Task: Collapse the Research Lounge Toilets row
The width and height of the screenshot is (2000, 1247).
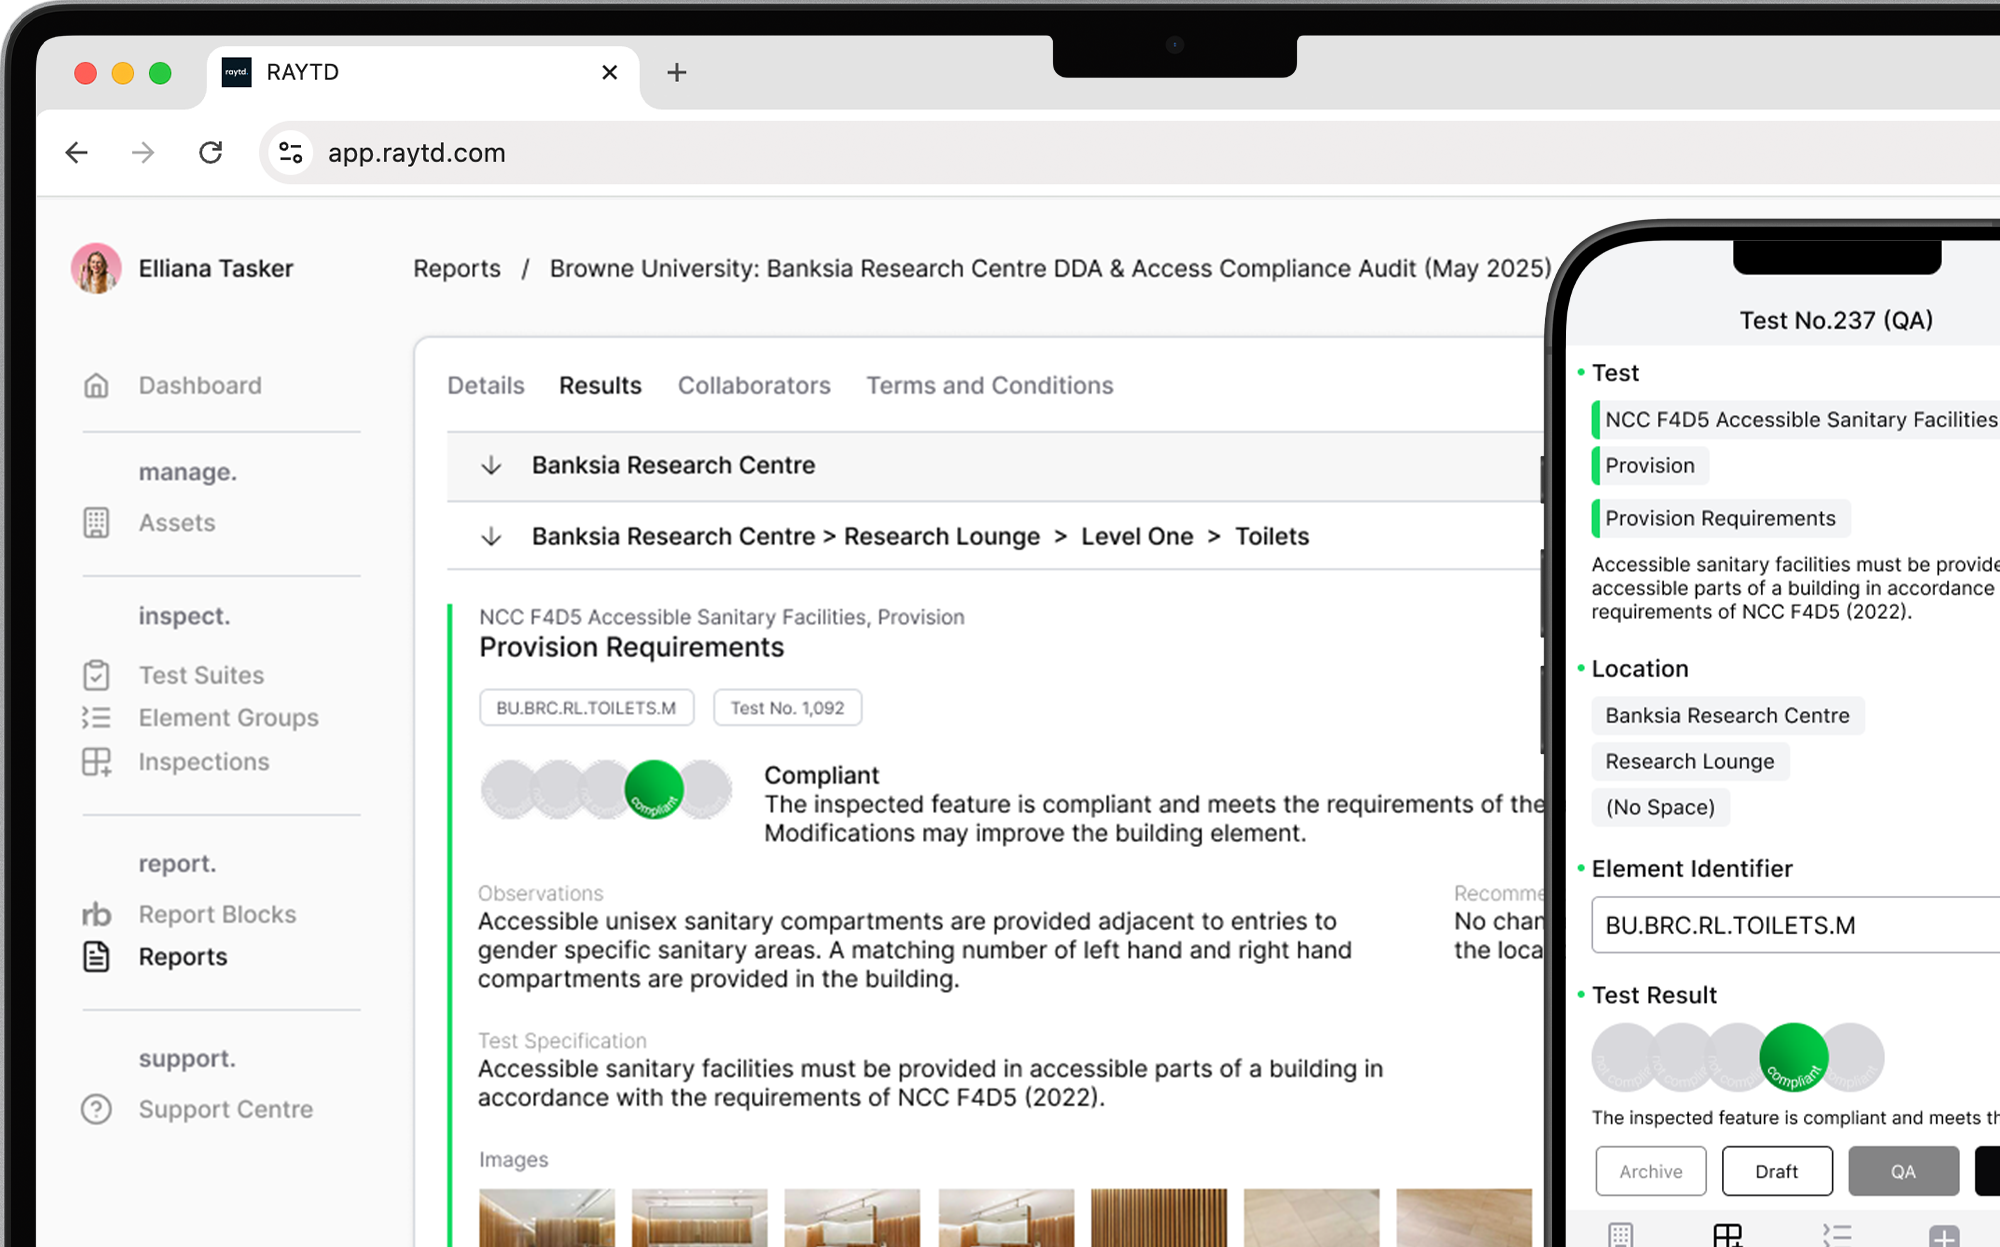Action: tap(491, 537)
